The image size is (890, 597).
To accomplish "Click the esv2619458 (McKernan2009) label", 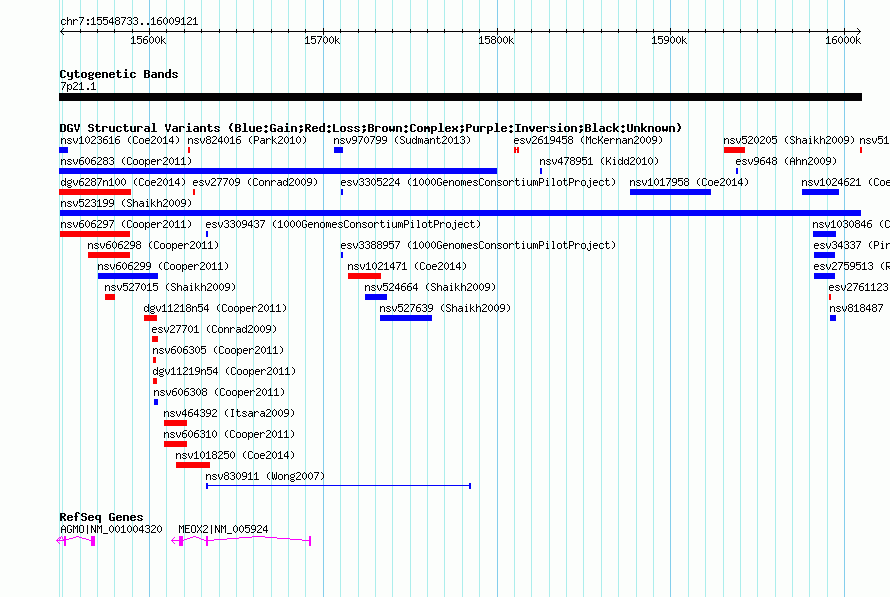I will click(588, 140).
